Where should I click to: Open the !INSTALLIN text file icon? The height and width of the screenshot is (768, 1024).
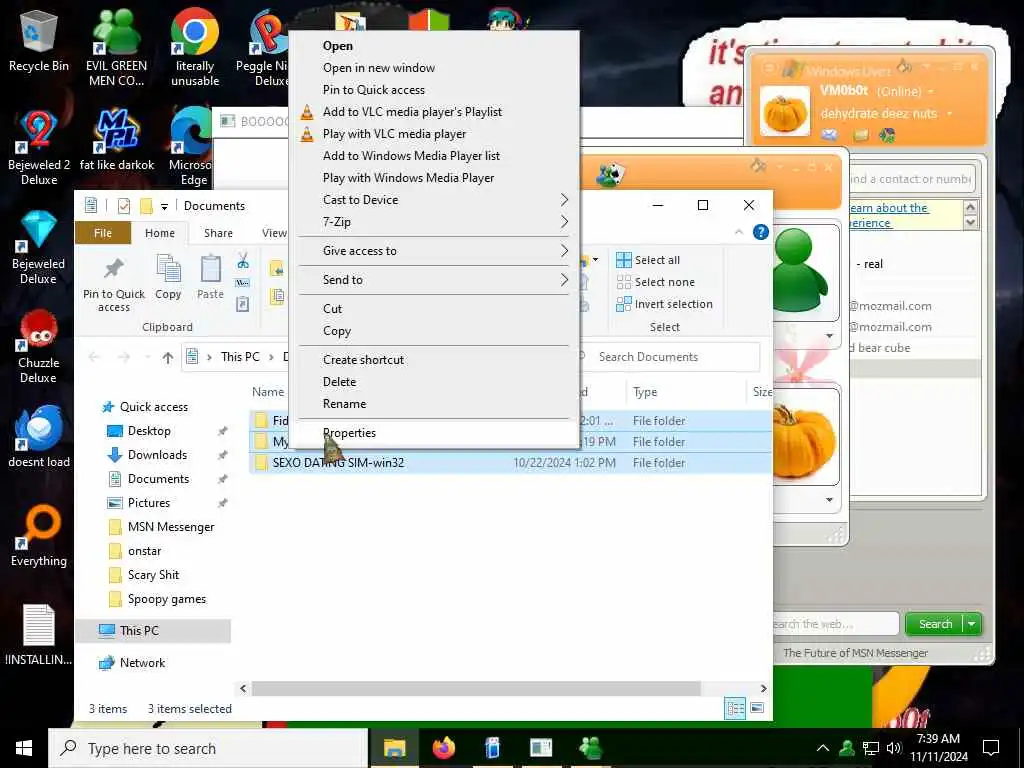click(x=39, y=634)
